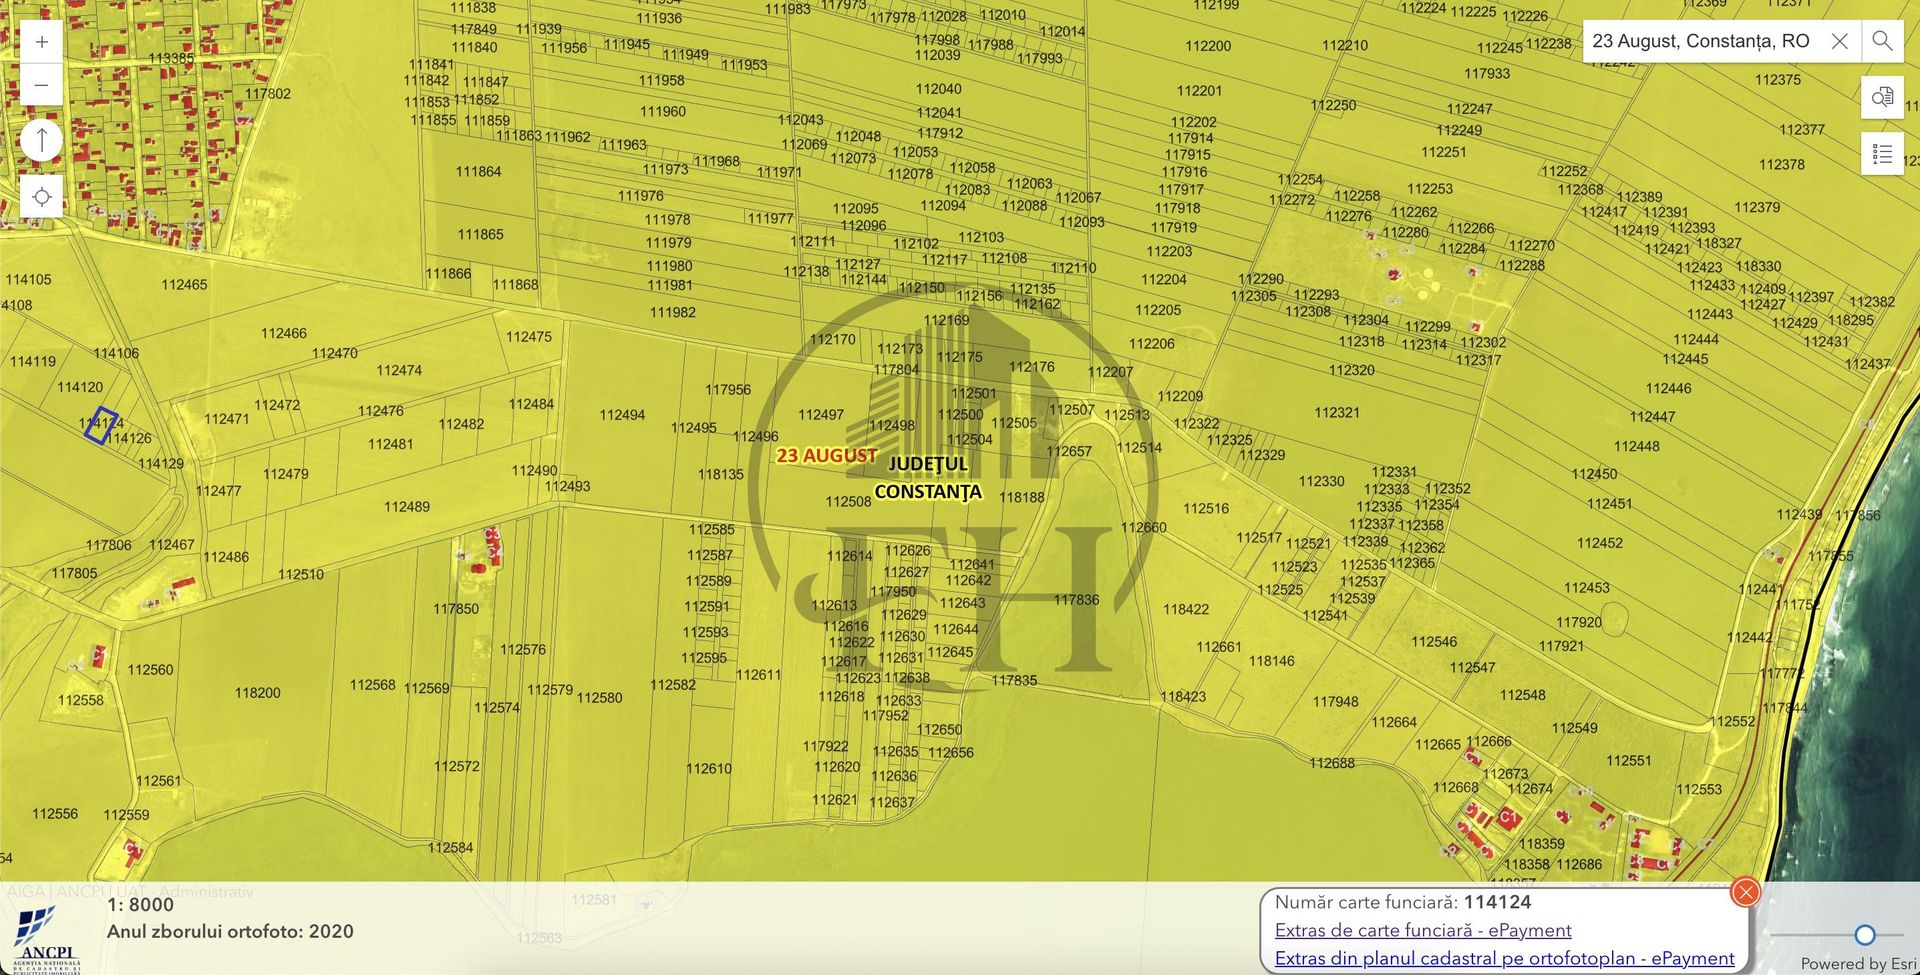Close the cadastral info popup
The width and height of the screenshot is (1920, 975).
[1745, 891]
